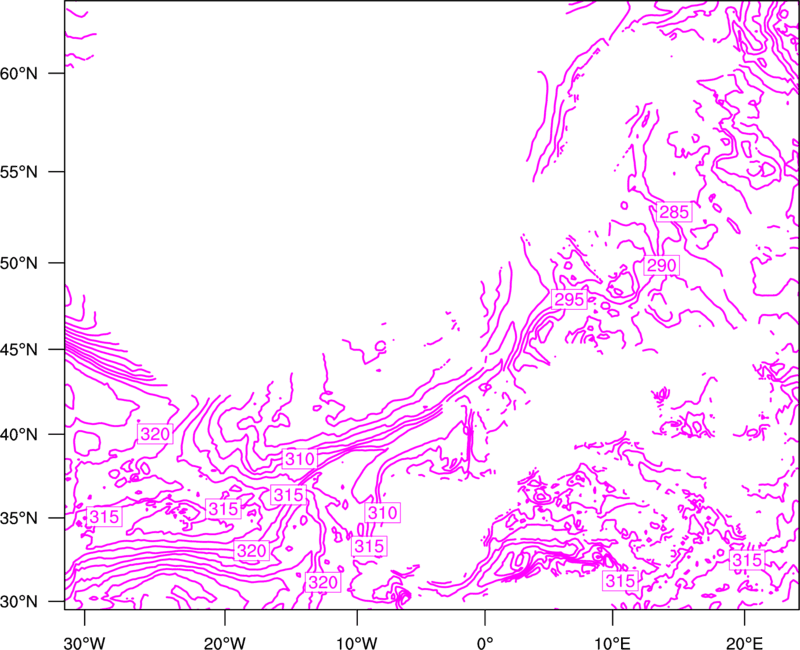Pick the 30°N latitude axis label
The image size is (800, 650).
19,602
